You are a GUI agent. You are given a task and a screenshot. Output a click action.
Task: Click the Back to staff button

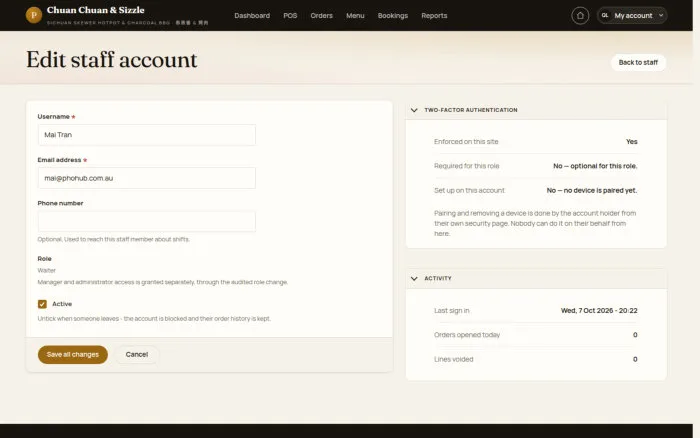coord(638,63)
